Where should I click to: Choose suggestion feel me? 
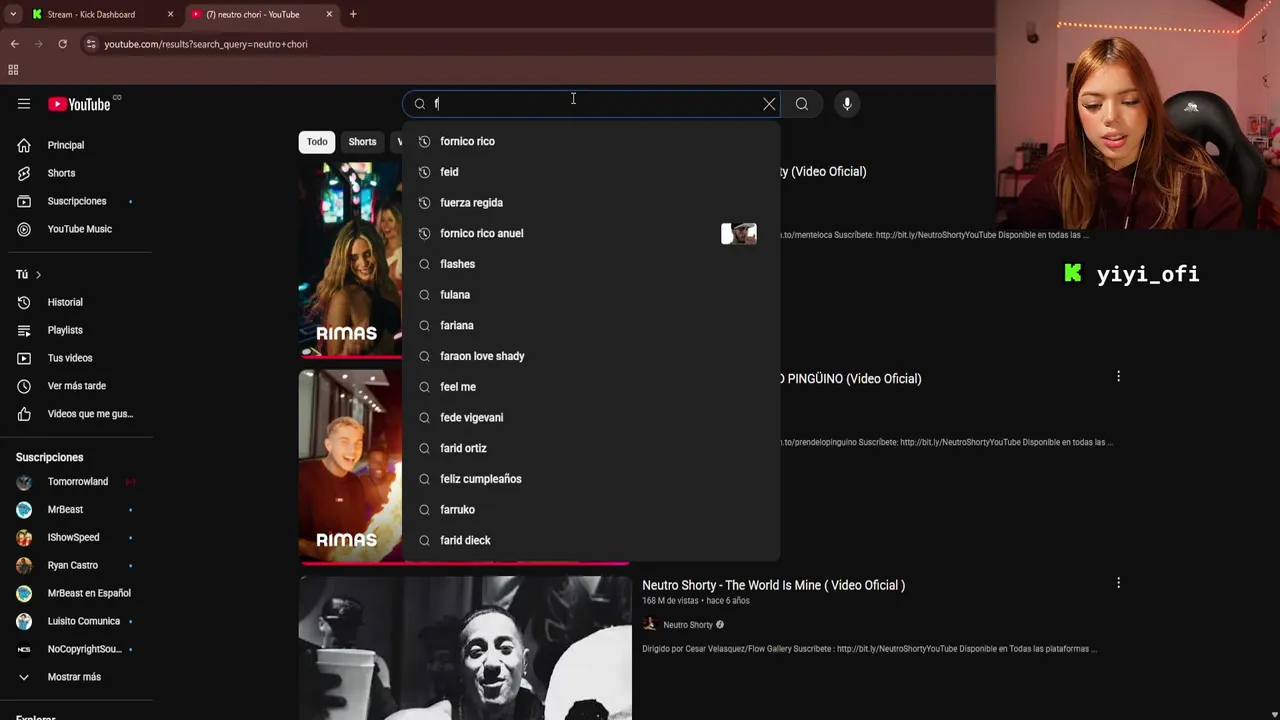[591, 387]
